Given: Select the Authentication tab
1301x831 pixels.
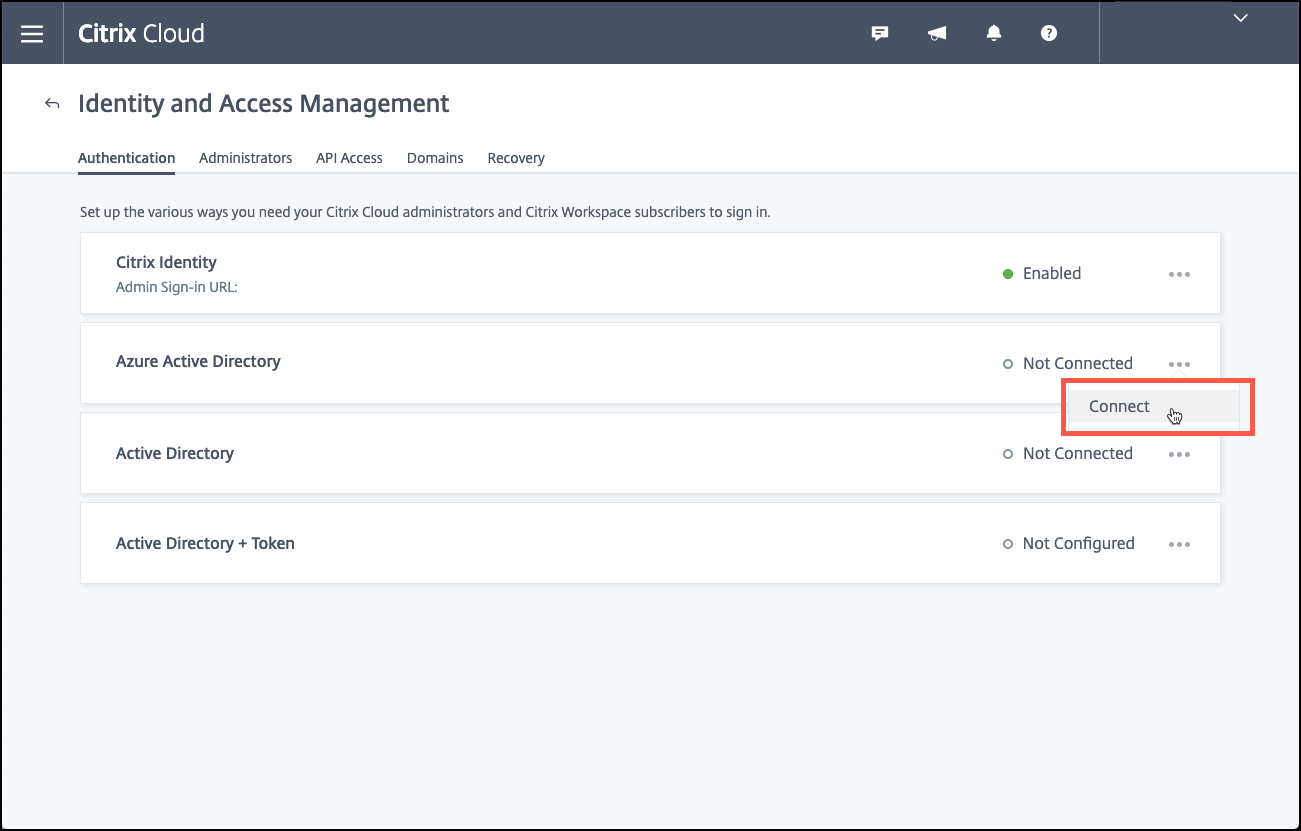Looking at the screenshot, I should point(126,158).
